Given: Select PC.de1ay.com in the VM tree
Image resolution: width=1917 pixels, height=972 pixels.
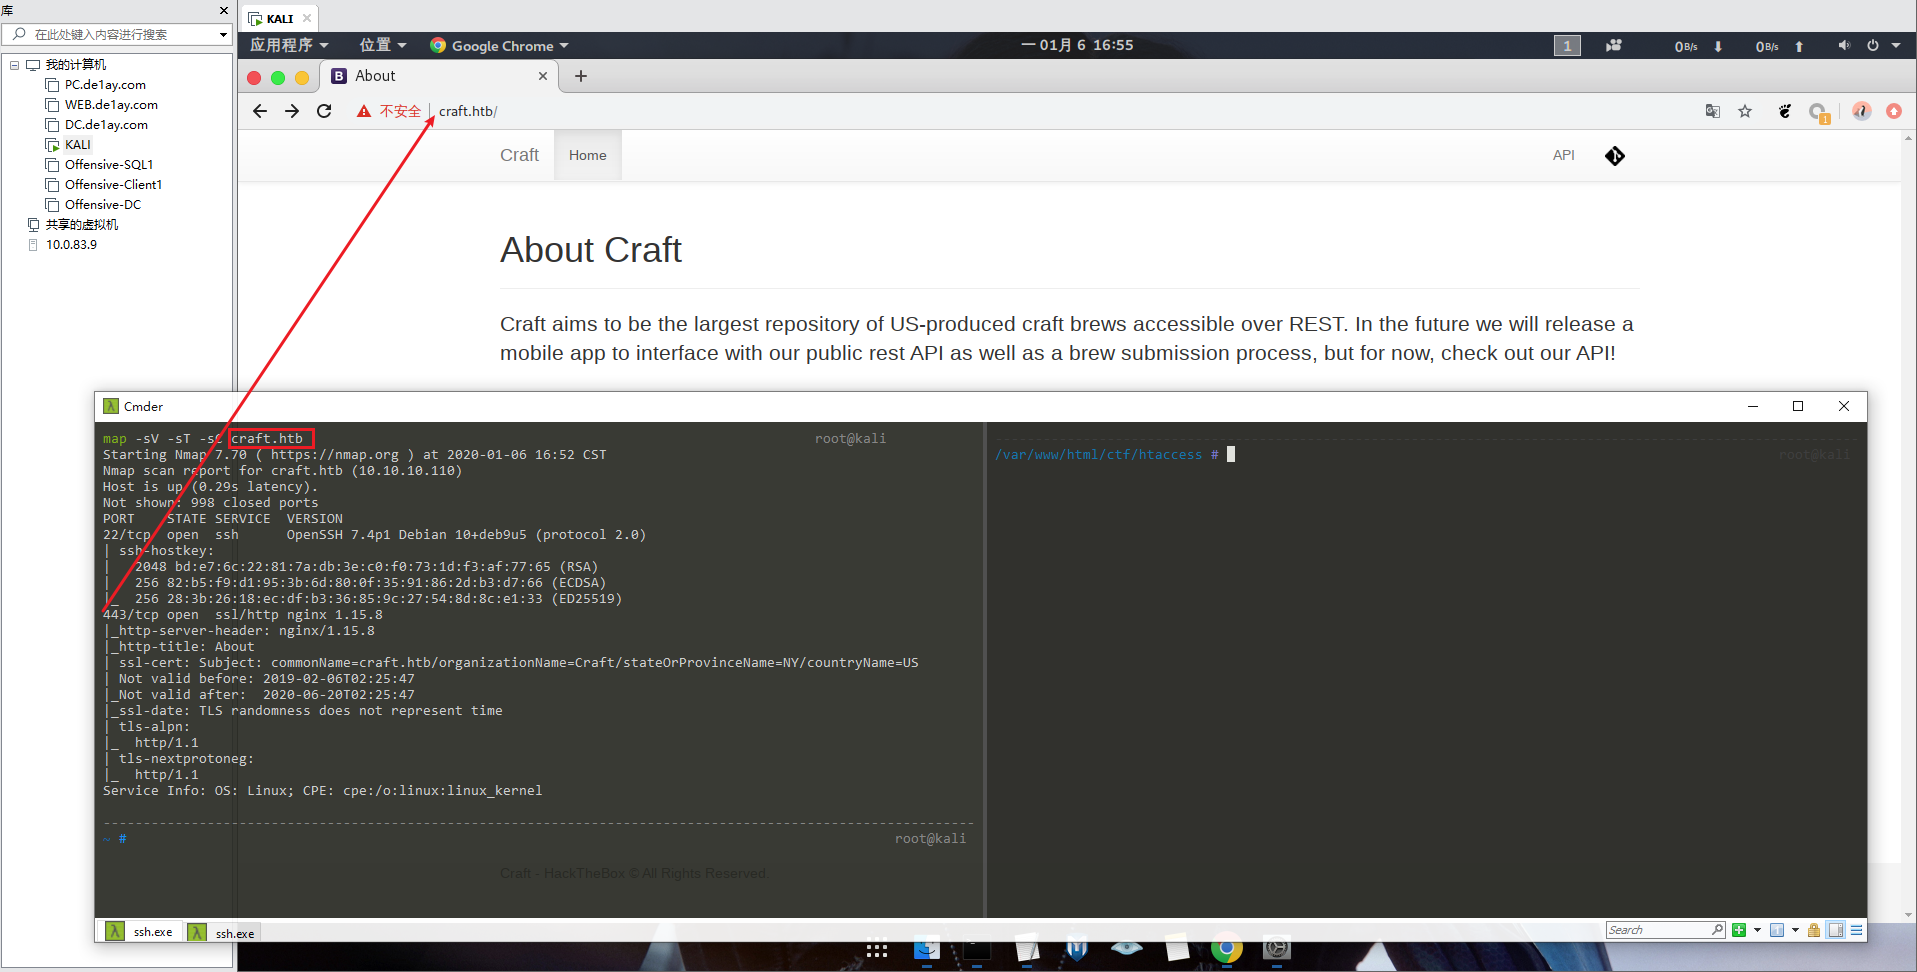Looking at the screenshot, I should [x=105, y=85].
